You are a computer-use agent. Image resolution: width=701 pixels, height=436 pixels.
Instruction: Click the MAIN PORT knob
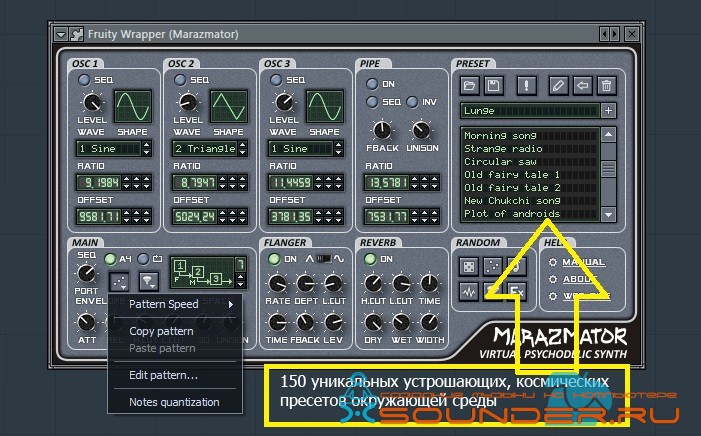tap(86, 273)
